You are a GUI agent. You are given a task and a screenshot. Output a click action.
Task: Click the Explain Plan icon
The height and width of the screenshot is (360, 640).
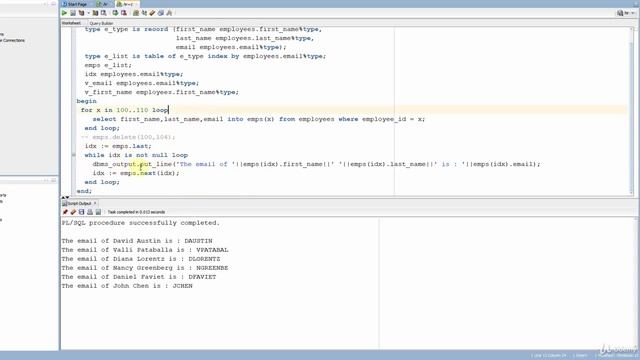pos(82,13)
